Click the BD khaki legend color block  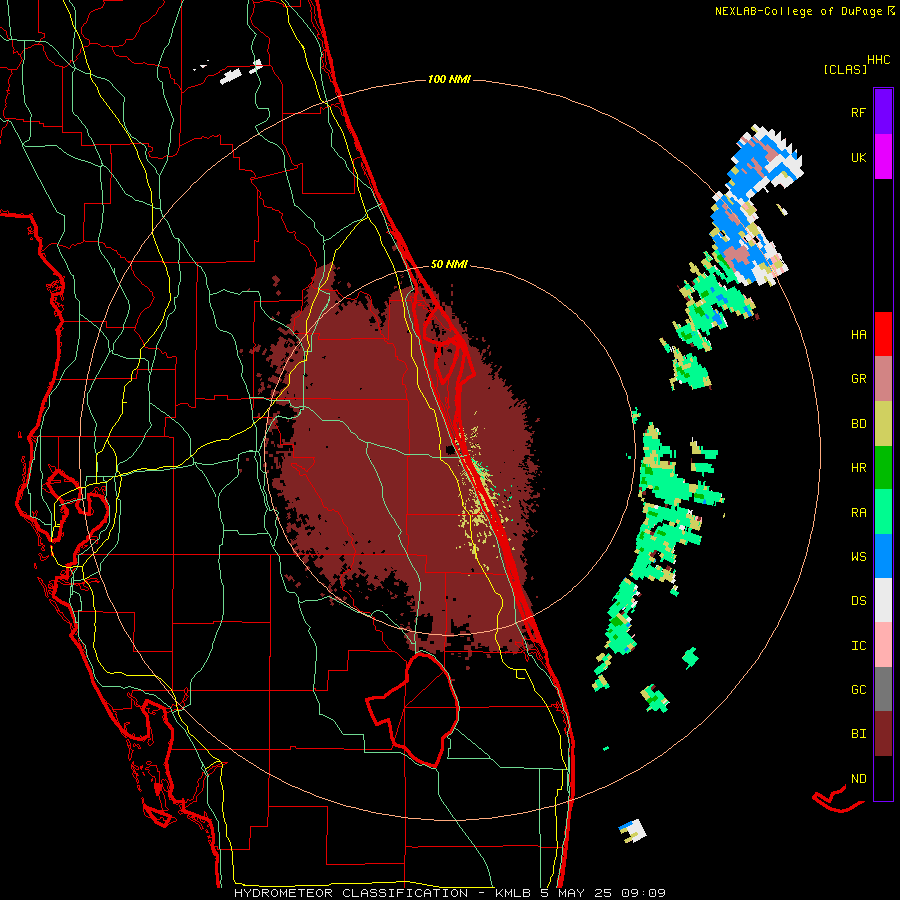[x=883, y=424]
